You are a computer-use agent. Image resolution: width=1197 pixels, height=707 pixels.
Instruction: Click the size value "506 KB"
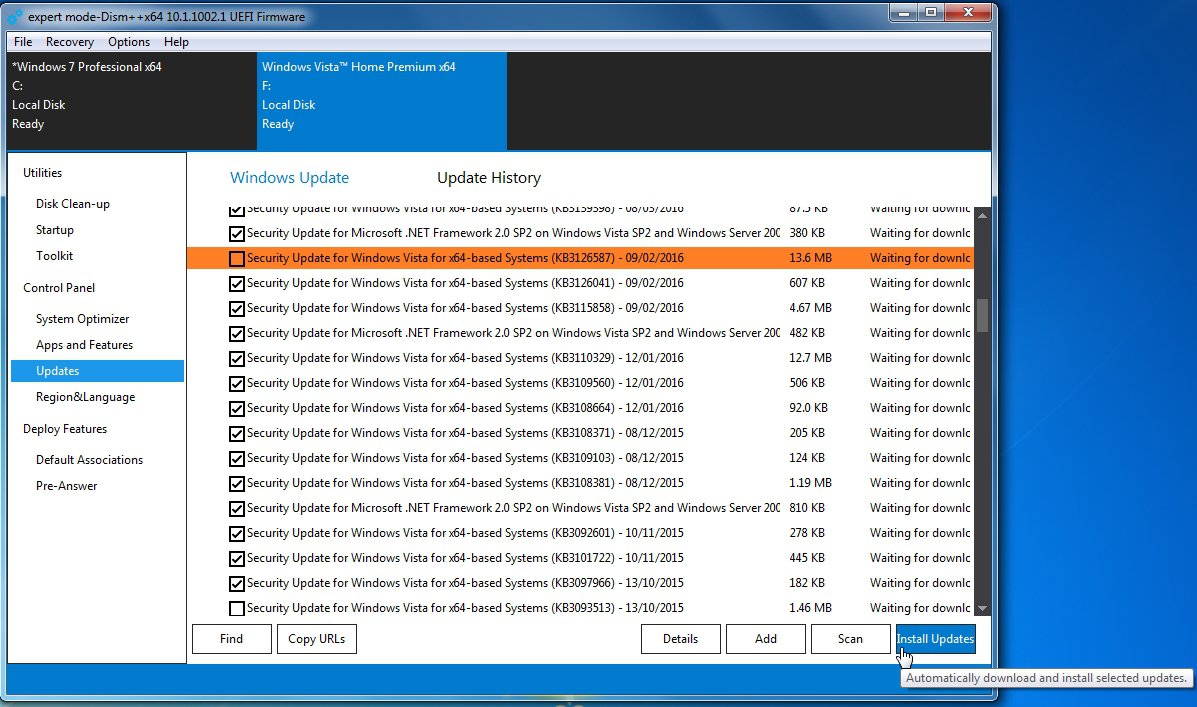(807, 383)
